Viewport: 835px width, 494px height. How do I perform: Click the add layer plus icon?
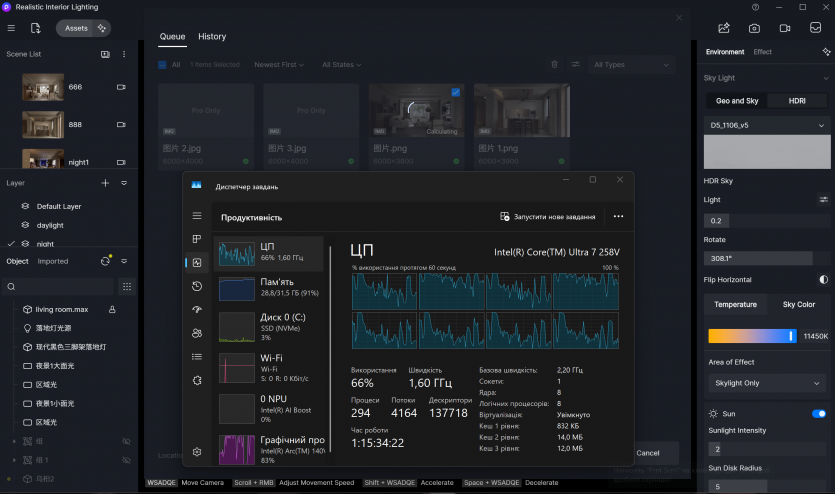click(x=105, y=183)
